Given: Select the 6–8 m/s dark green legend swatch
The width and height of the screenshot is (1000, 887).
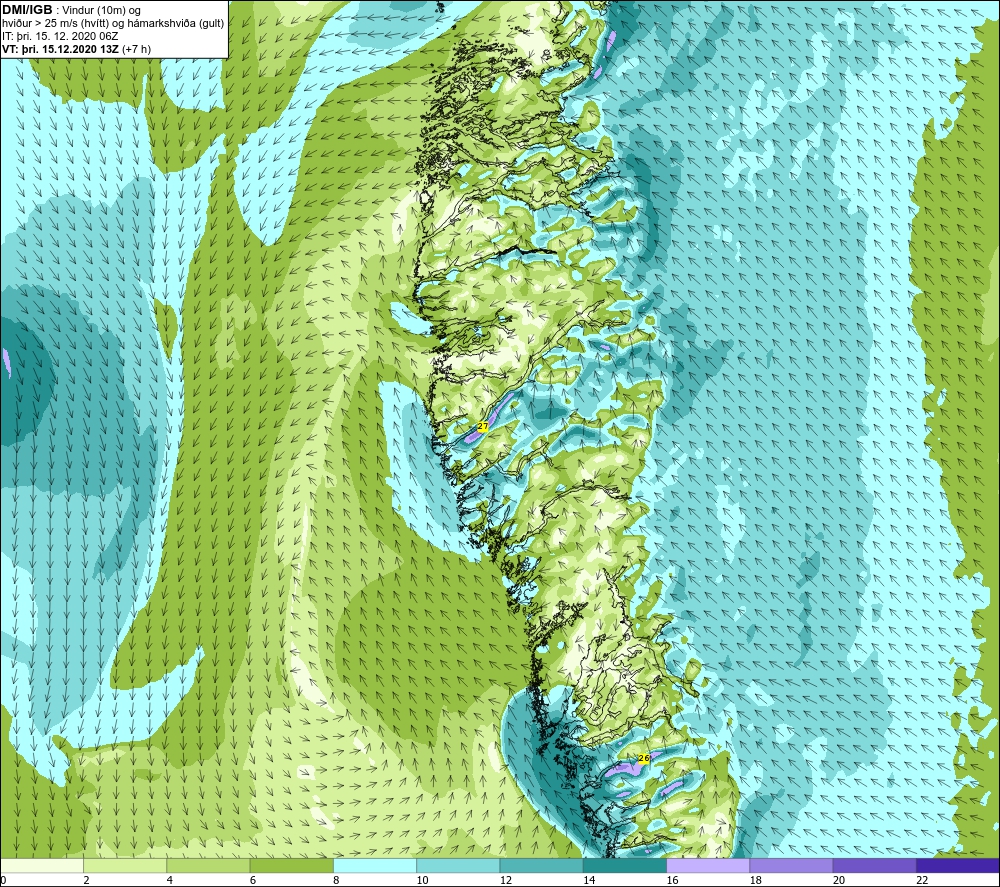Looking at the screenshot, I should (291, 865).
